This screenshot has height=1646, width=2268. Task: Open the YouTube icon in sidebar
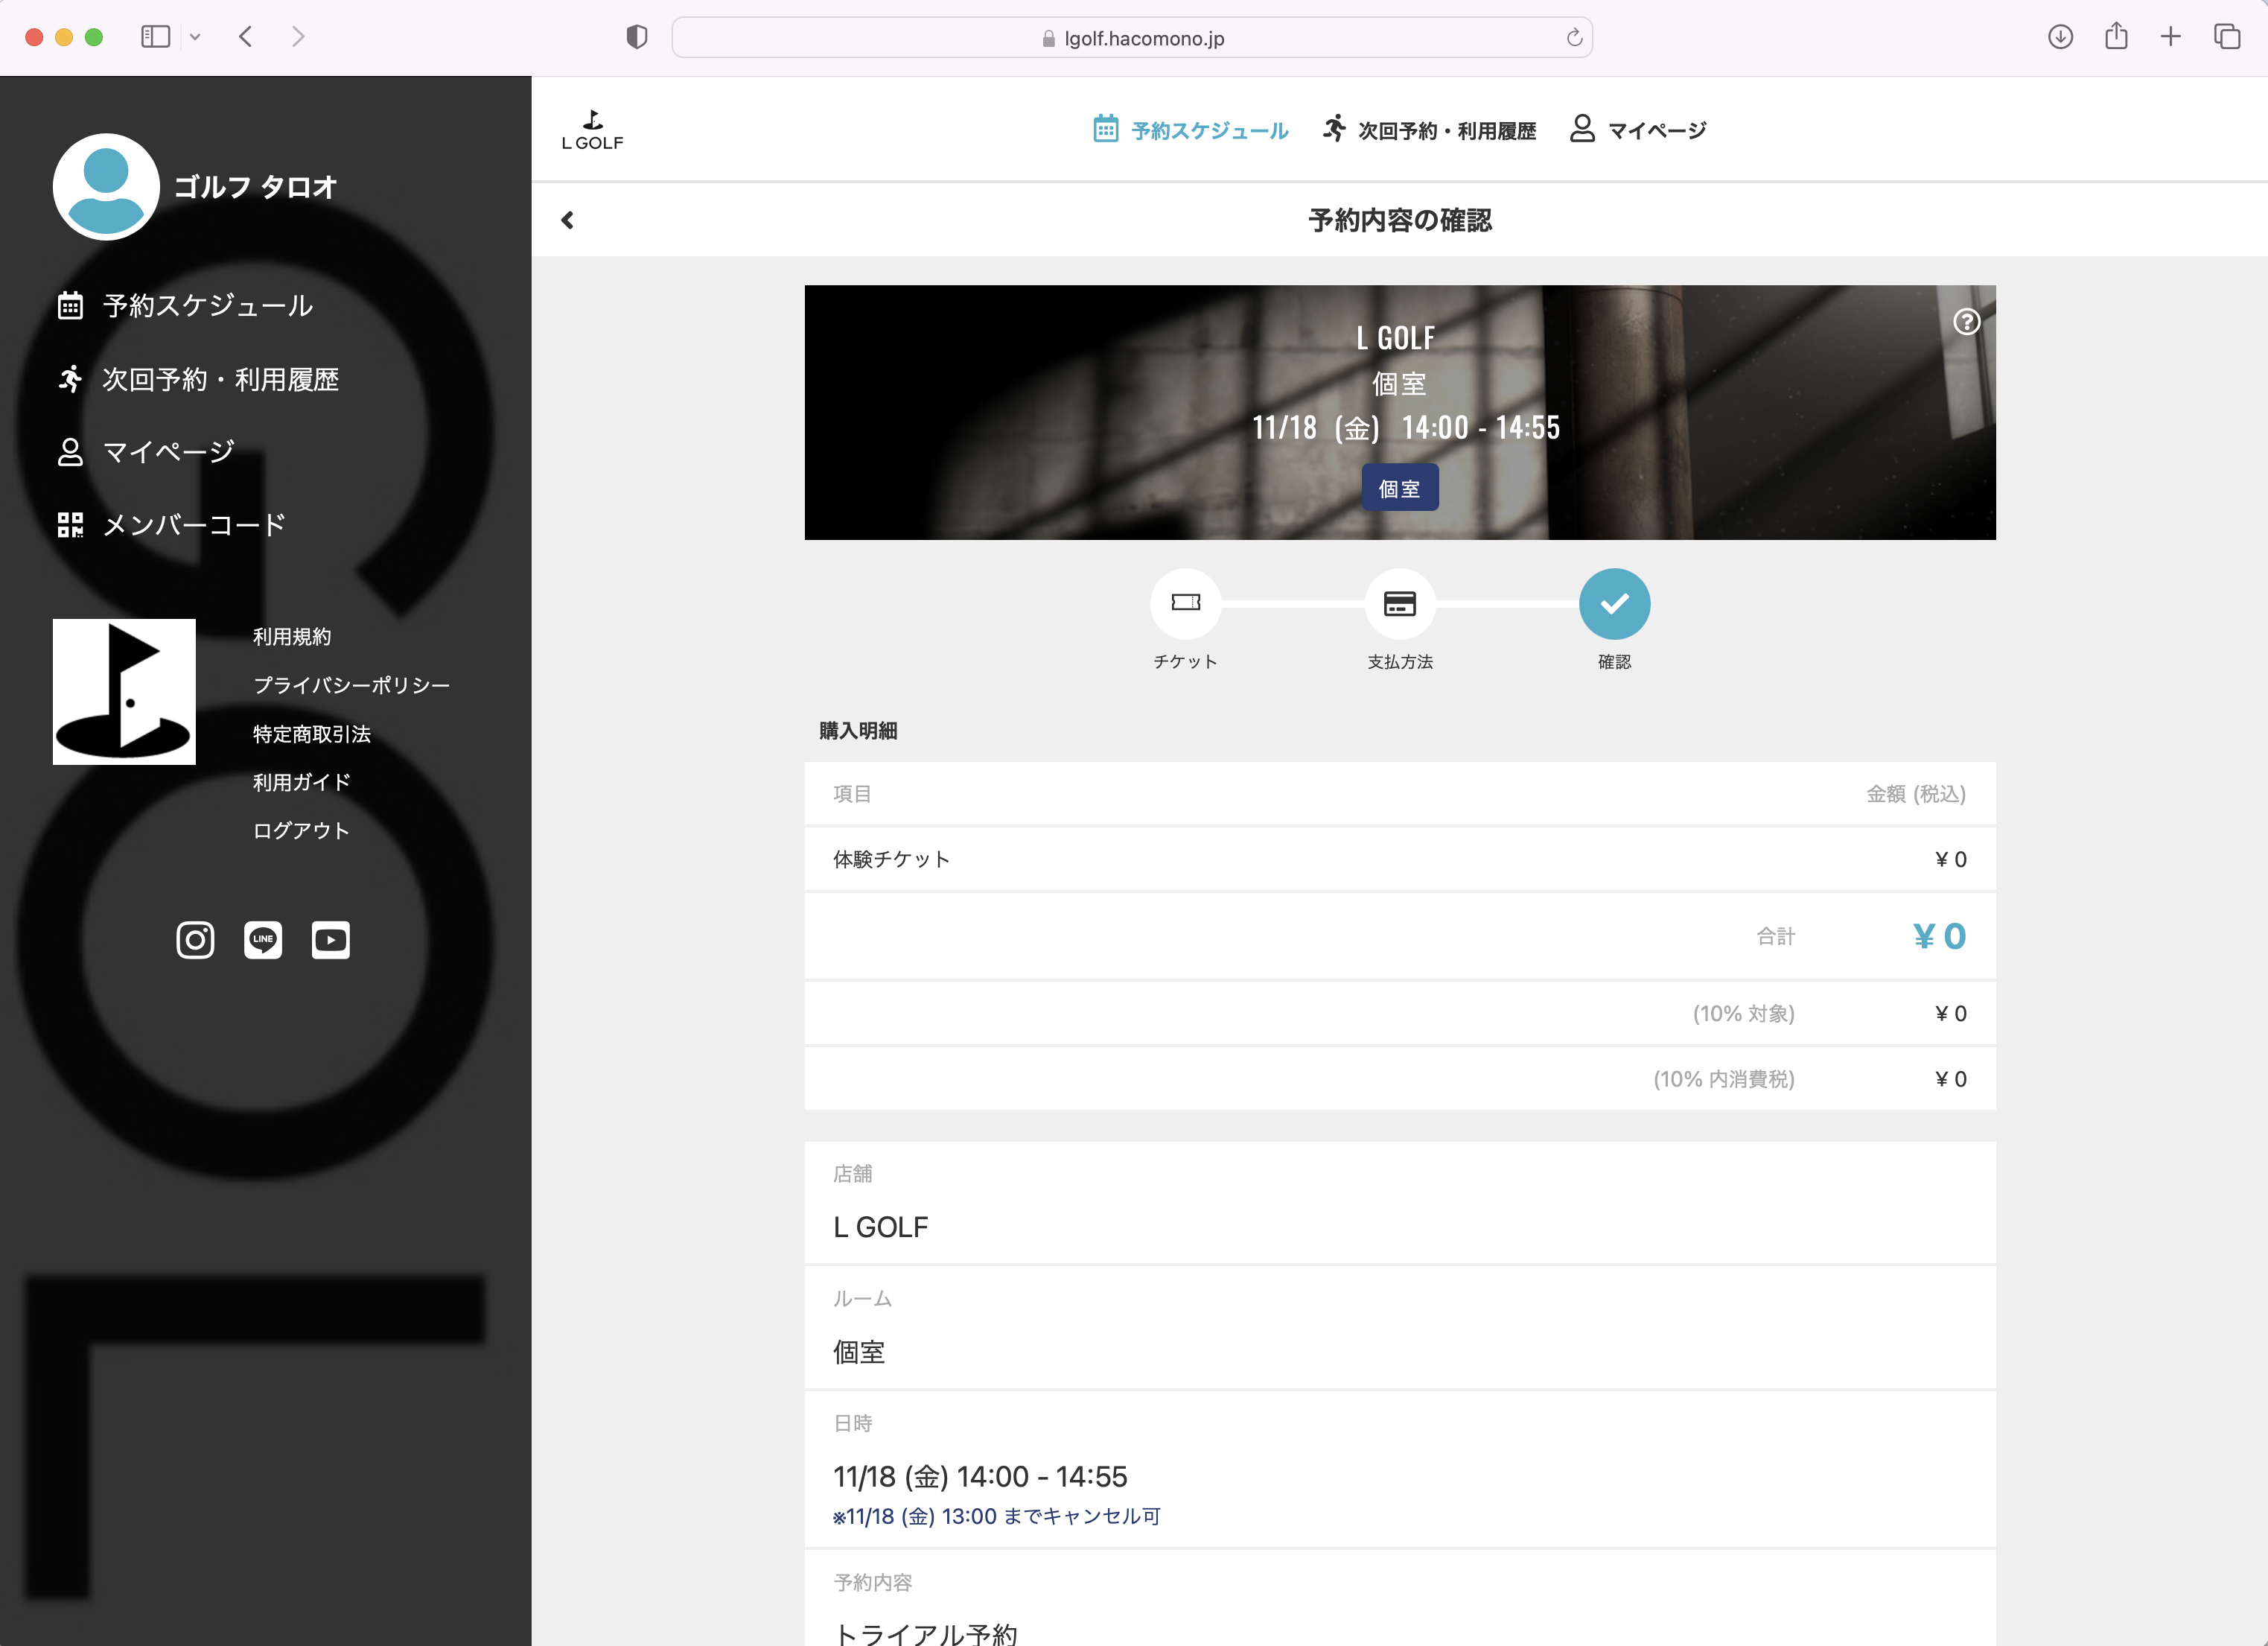click(330, 940)
